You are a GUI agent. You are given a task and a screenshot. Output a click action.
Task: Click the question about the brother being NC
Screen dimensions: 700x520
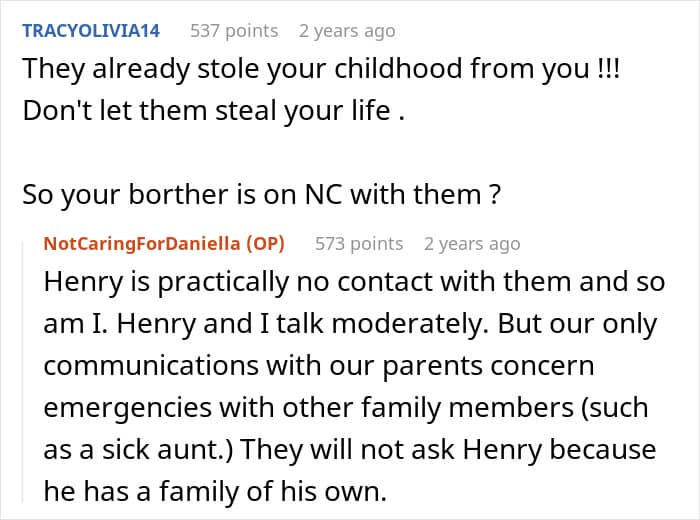pyautogui.click(x=260, y=194)
